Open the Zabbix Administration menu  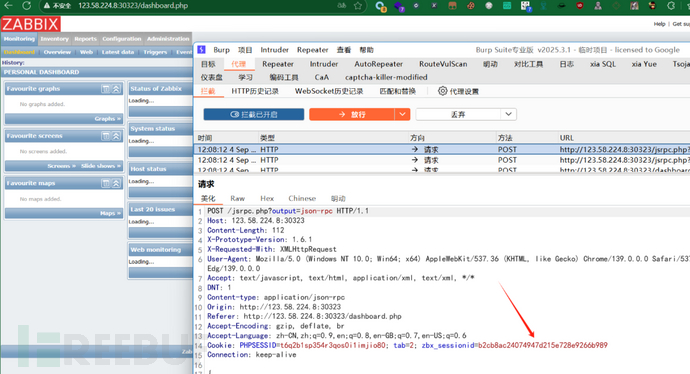coord(168,39)
